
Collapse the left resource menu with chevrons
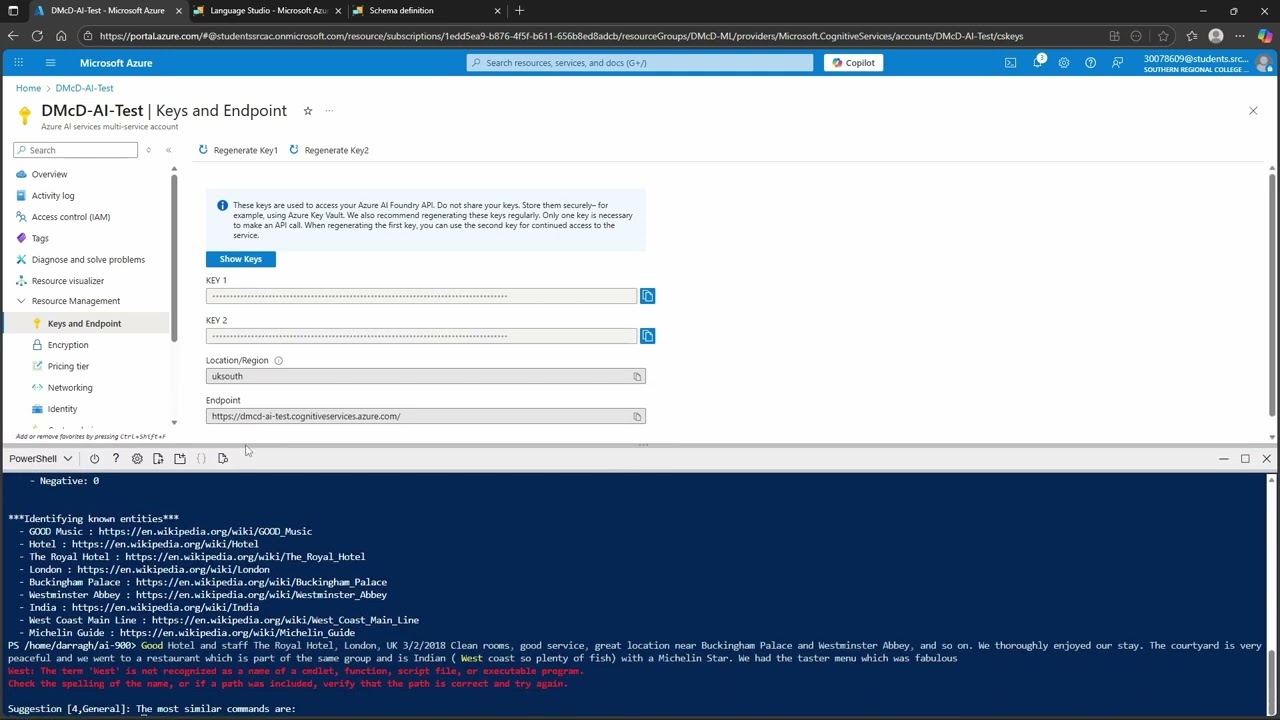click(168, 150)
